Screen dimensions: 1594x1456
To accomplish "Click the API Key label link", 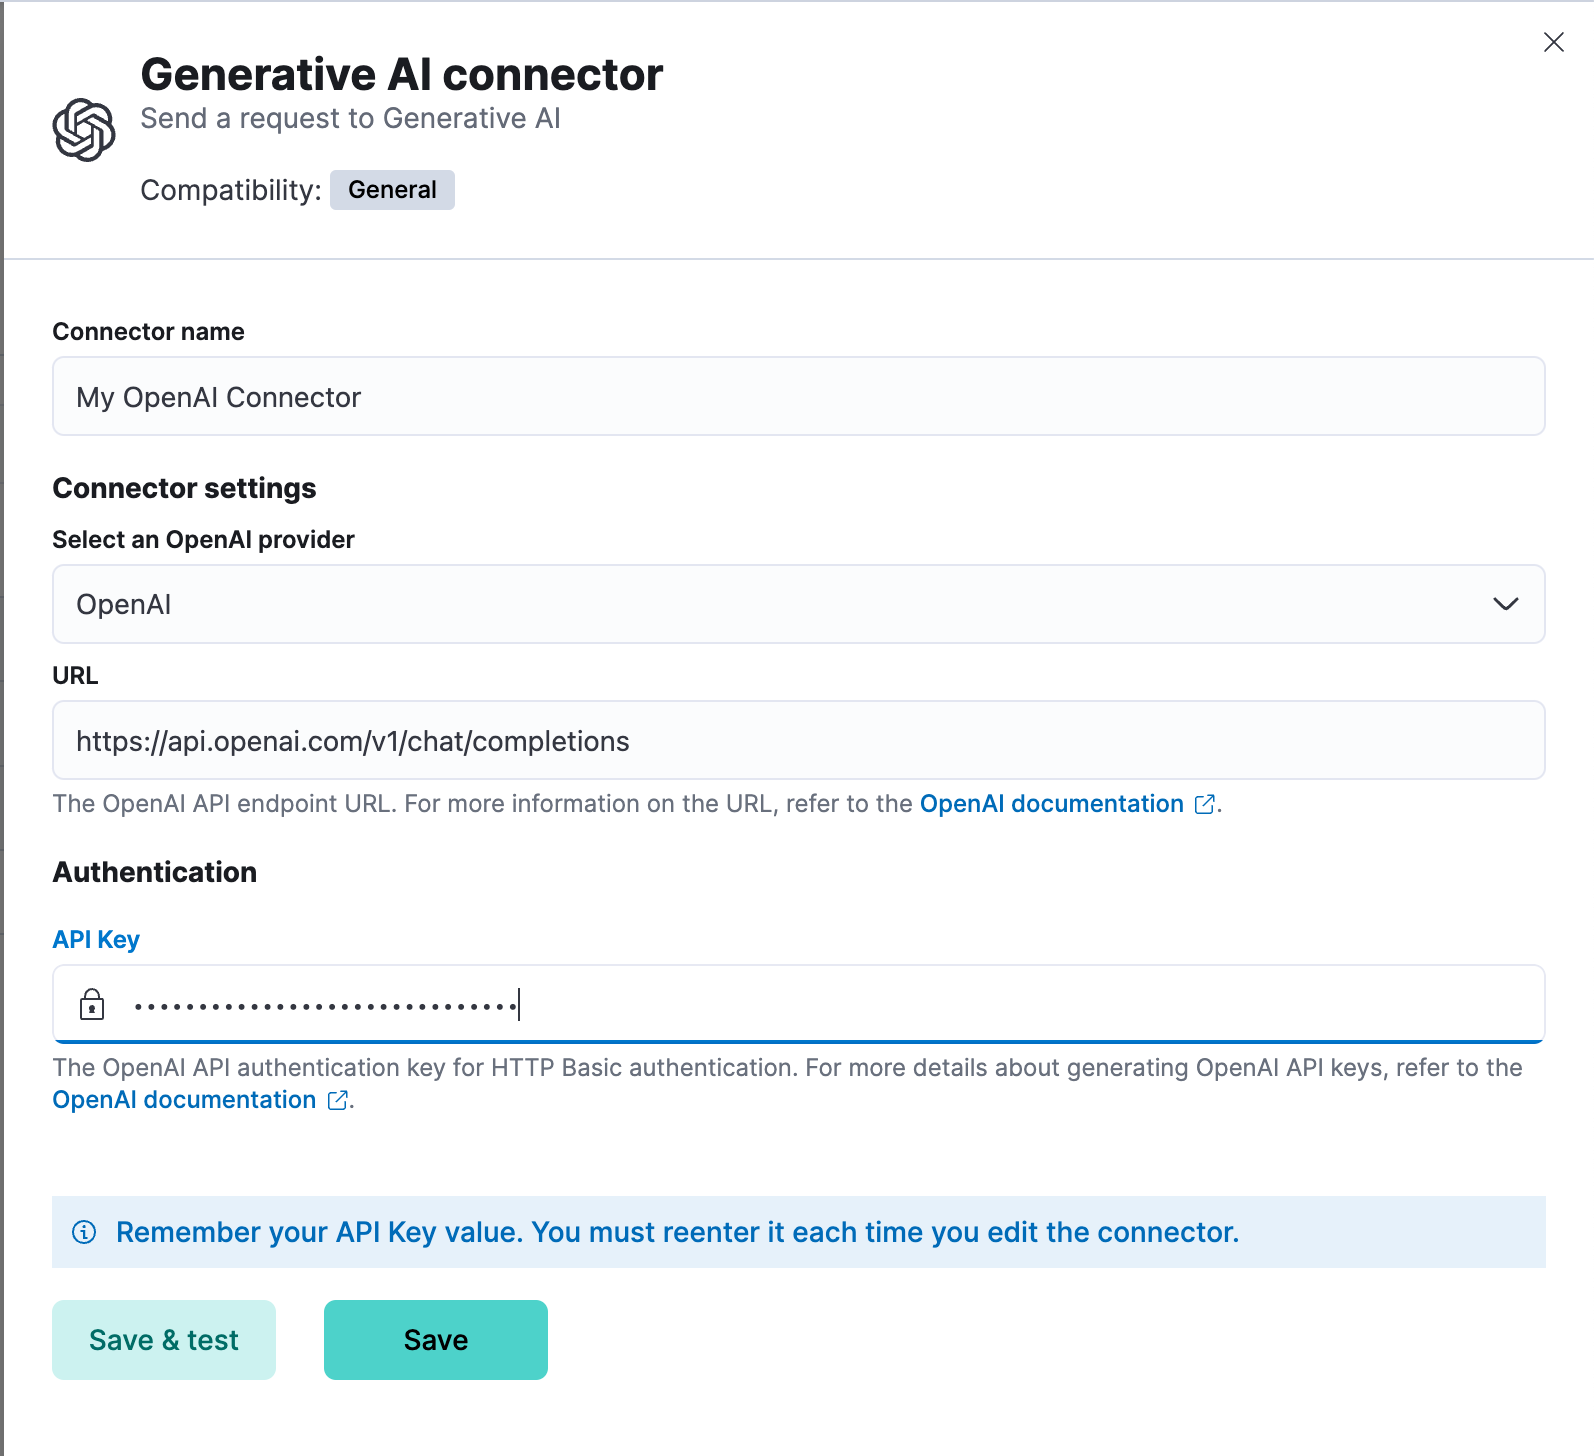I will click(96, 938).
